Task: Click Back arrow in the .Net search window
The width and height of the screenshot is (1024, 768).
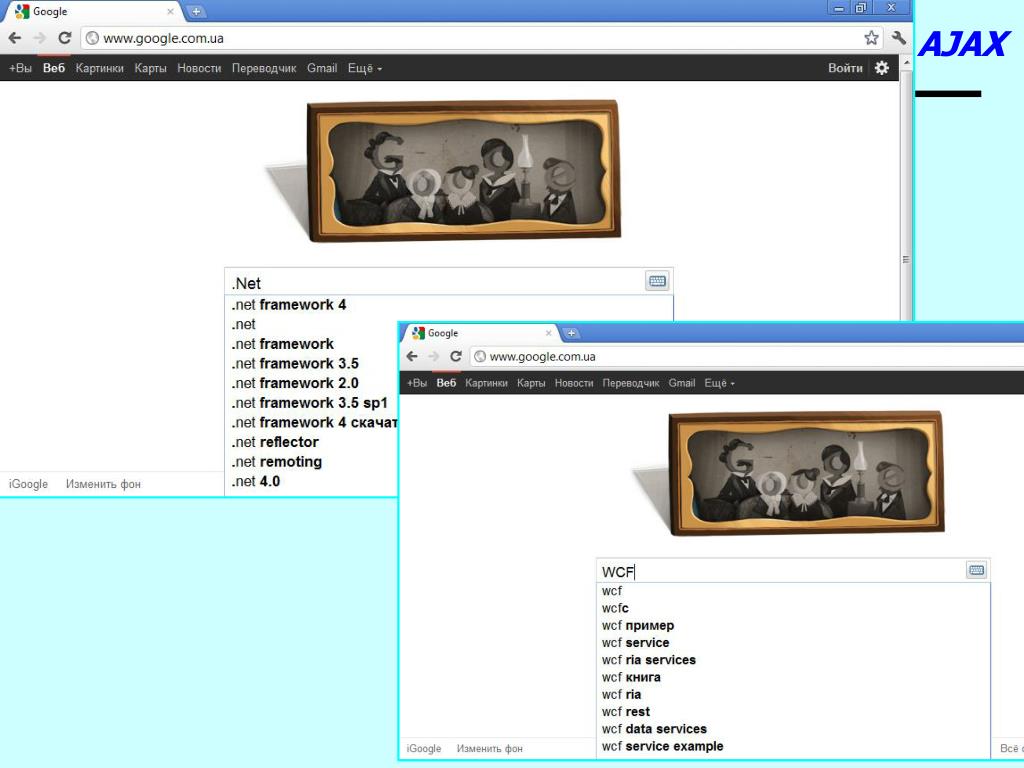Action: click(14, 38)
